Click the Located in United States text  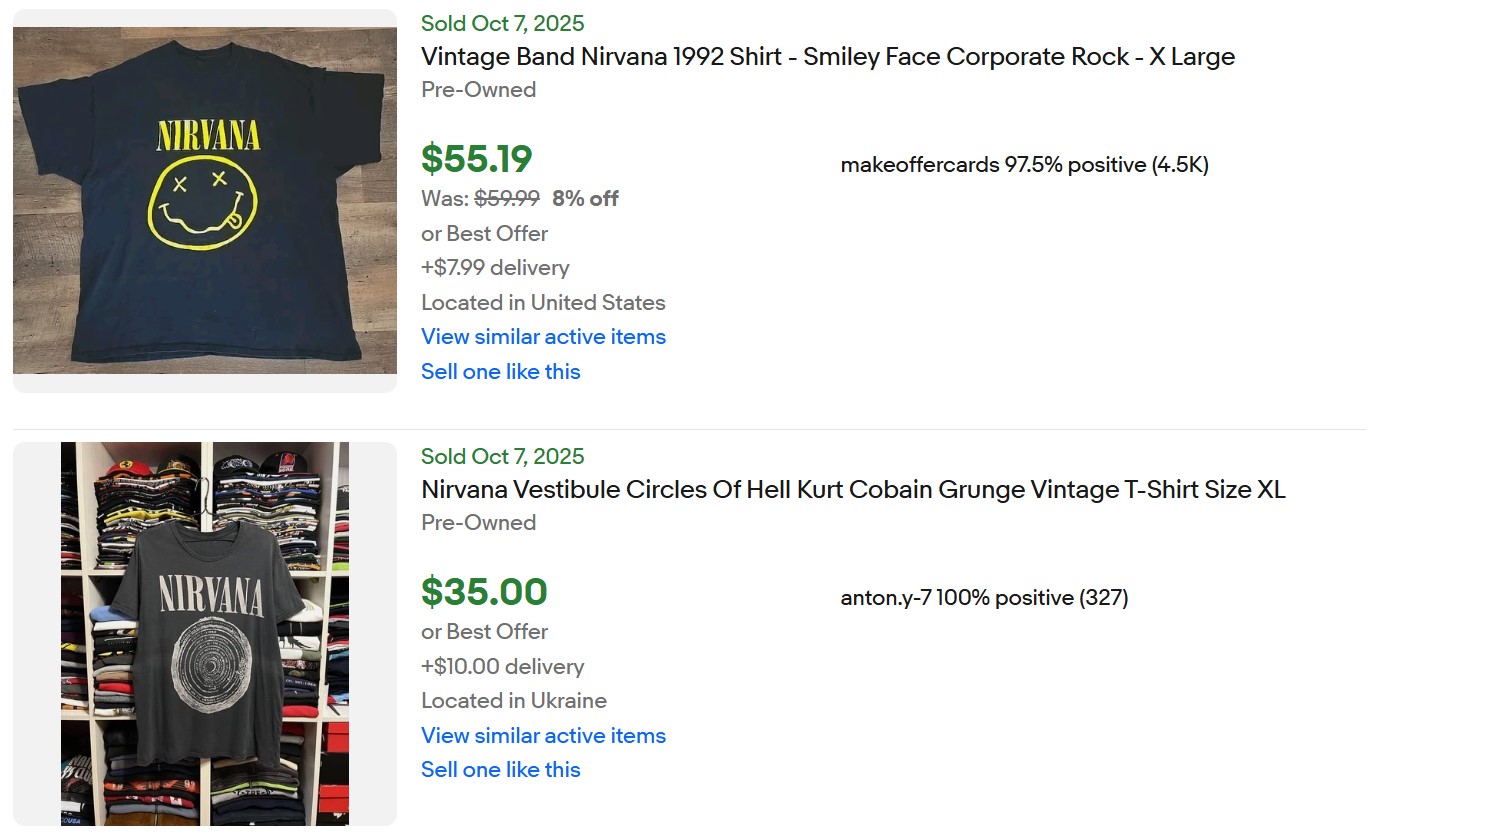pyautogui.click(x=543, y=303)
